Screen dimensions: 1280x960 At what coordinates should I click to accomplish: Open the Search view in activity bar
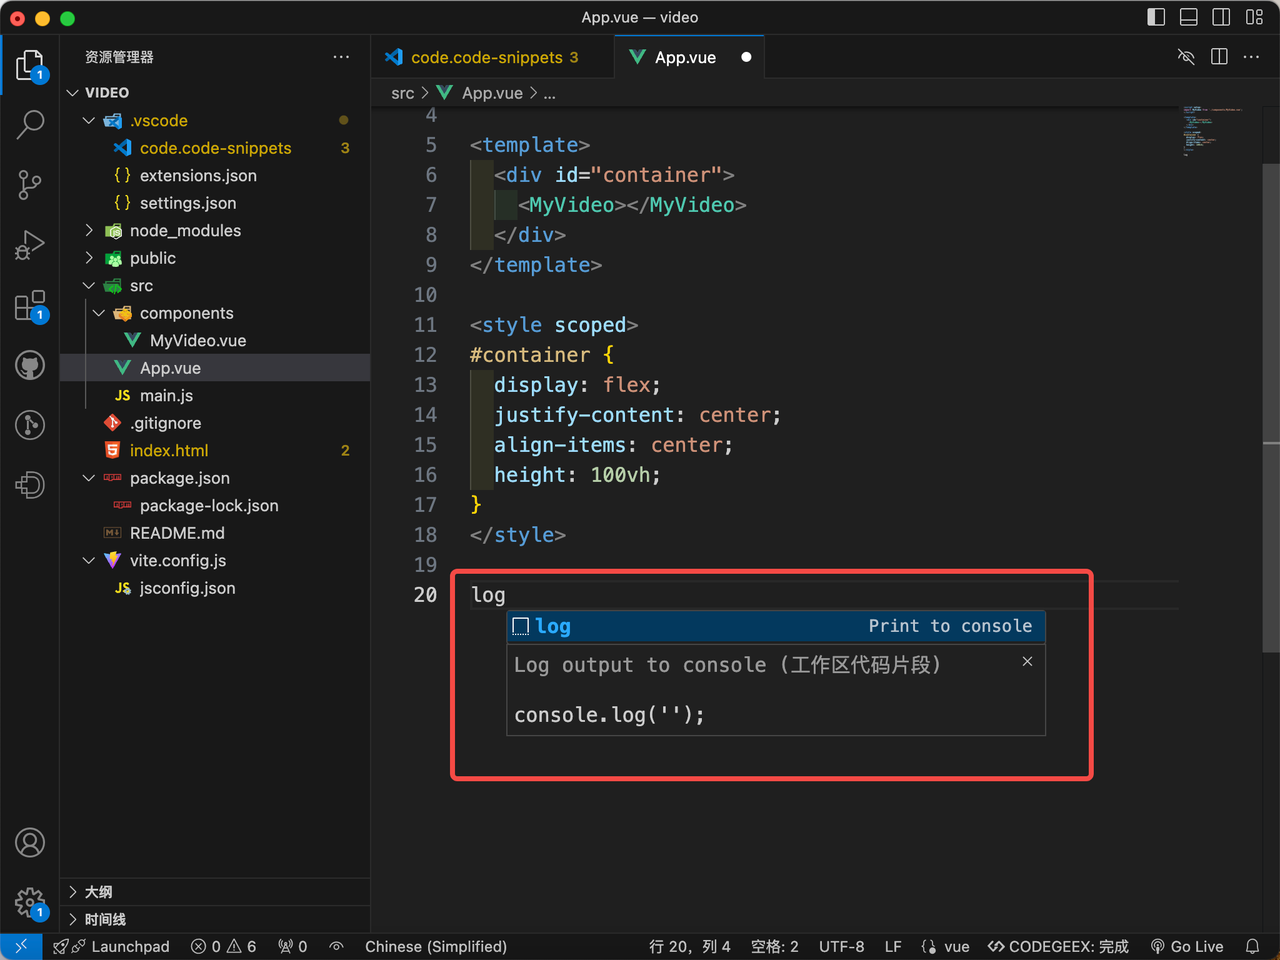(x=30, y=125)
